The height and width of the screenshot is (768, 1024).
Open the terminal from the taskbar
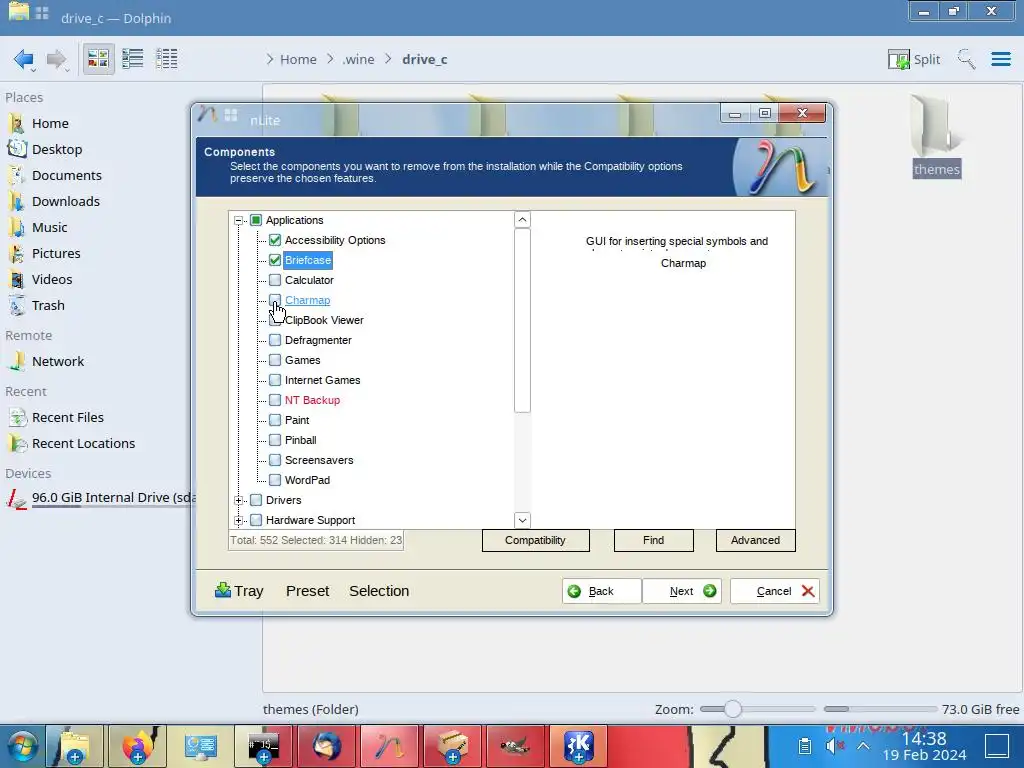coord(263,746)
